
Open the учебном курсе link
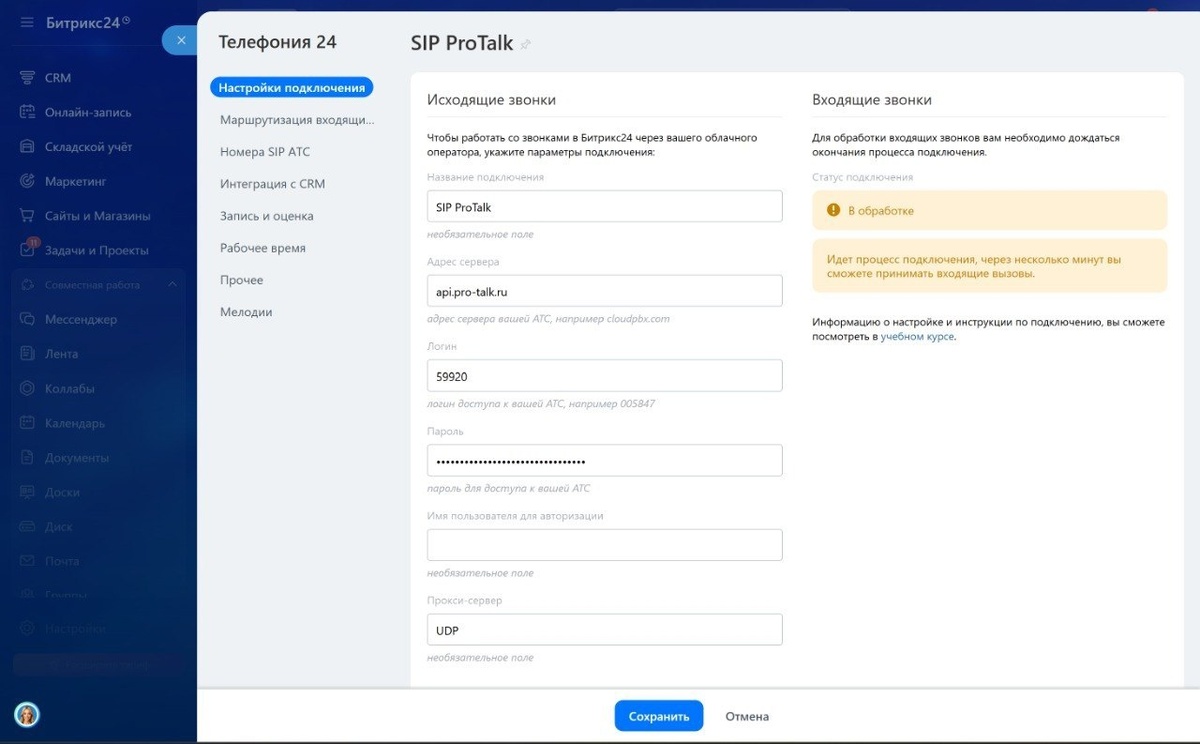click(917, 337)
